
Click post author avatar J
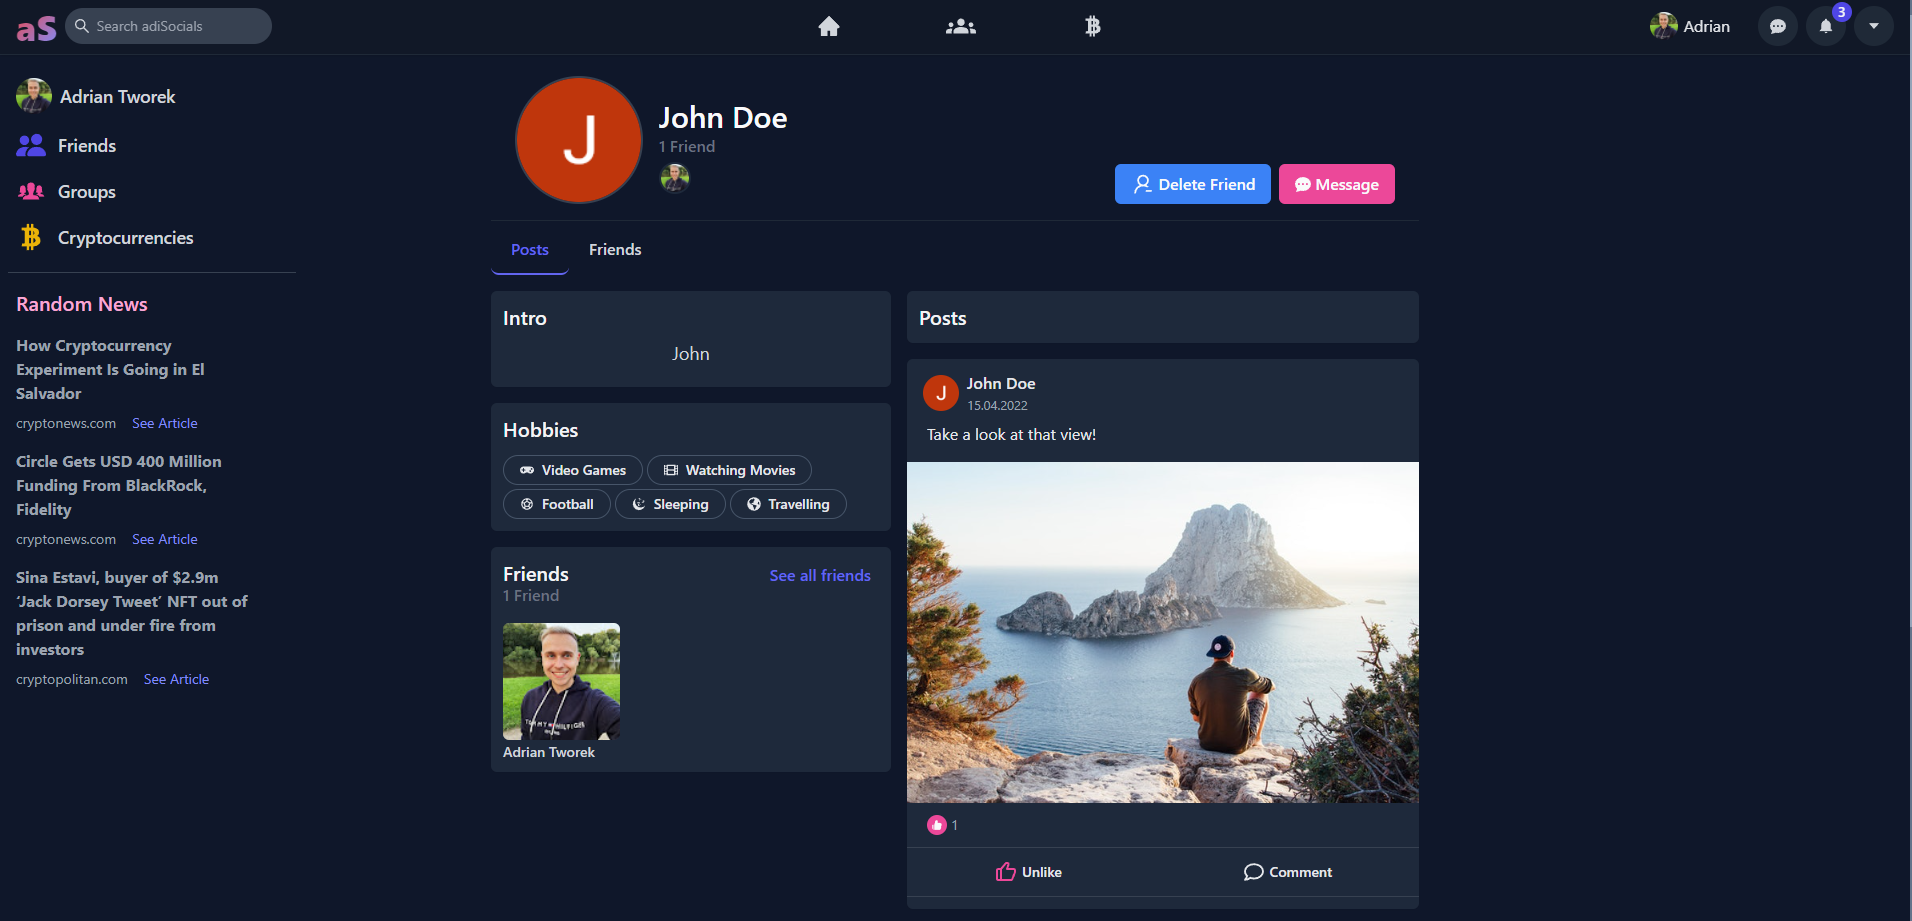(941, 394)
